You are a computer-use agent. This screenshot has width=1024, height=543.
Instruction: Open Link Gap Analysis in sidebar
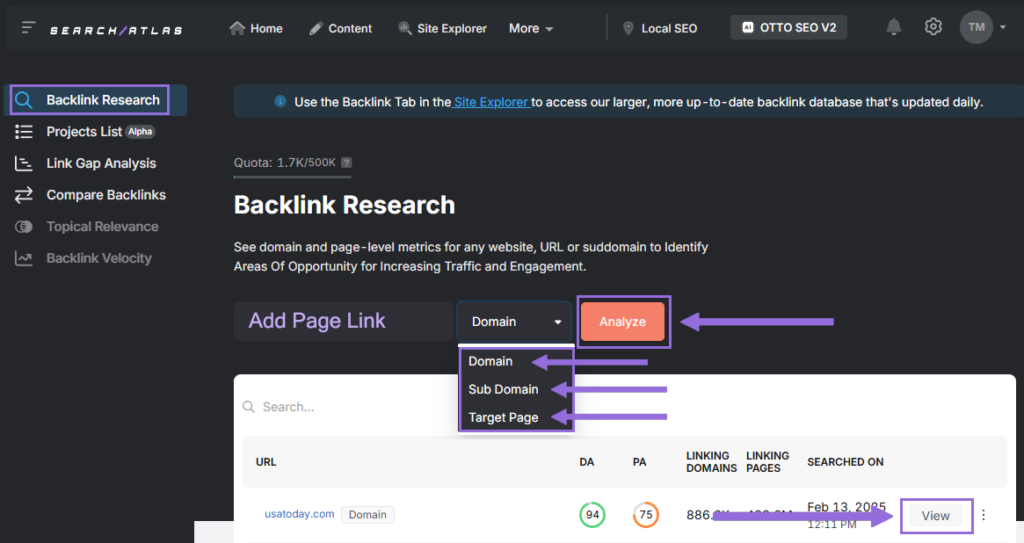pos(86,163)
